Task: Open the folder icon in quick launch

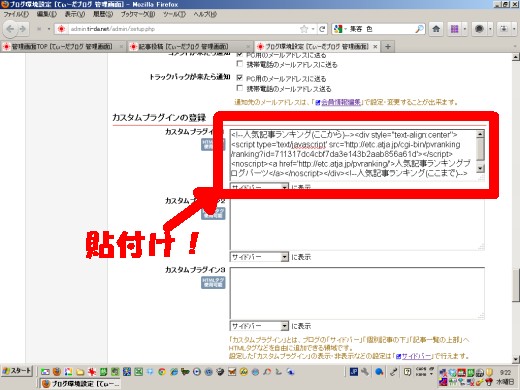Action: pyautogui.click(x=80, y=372)
